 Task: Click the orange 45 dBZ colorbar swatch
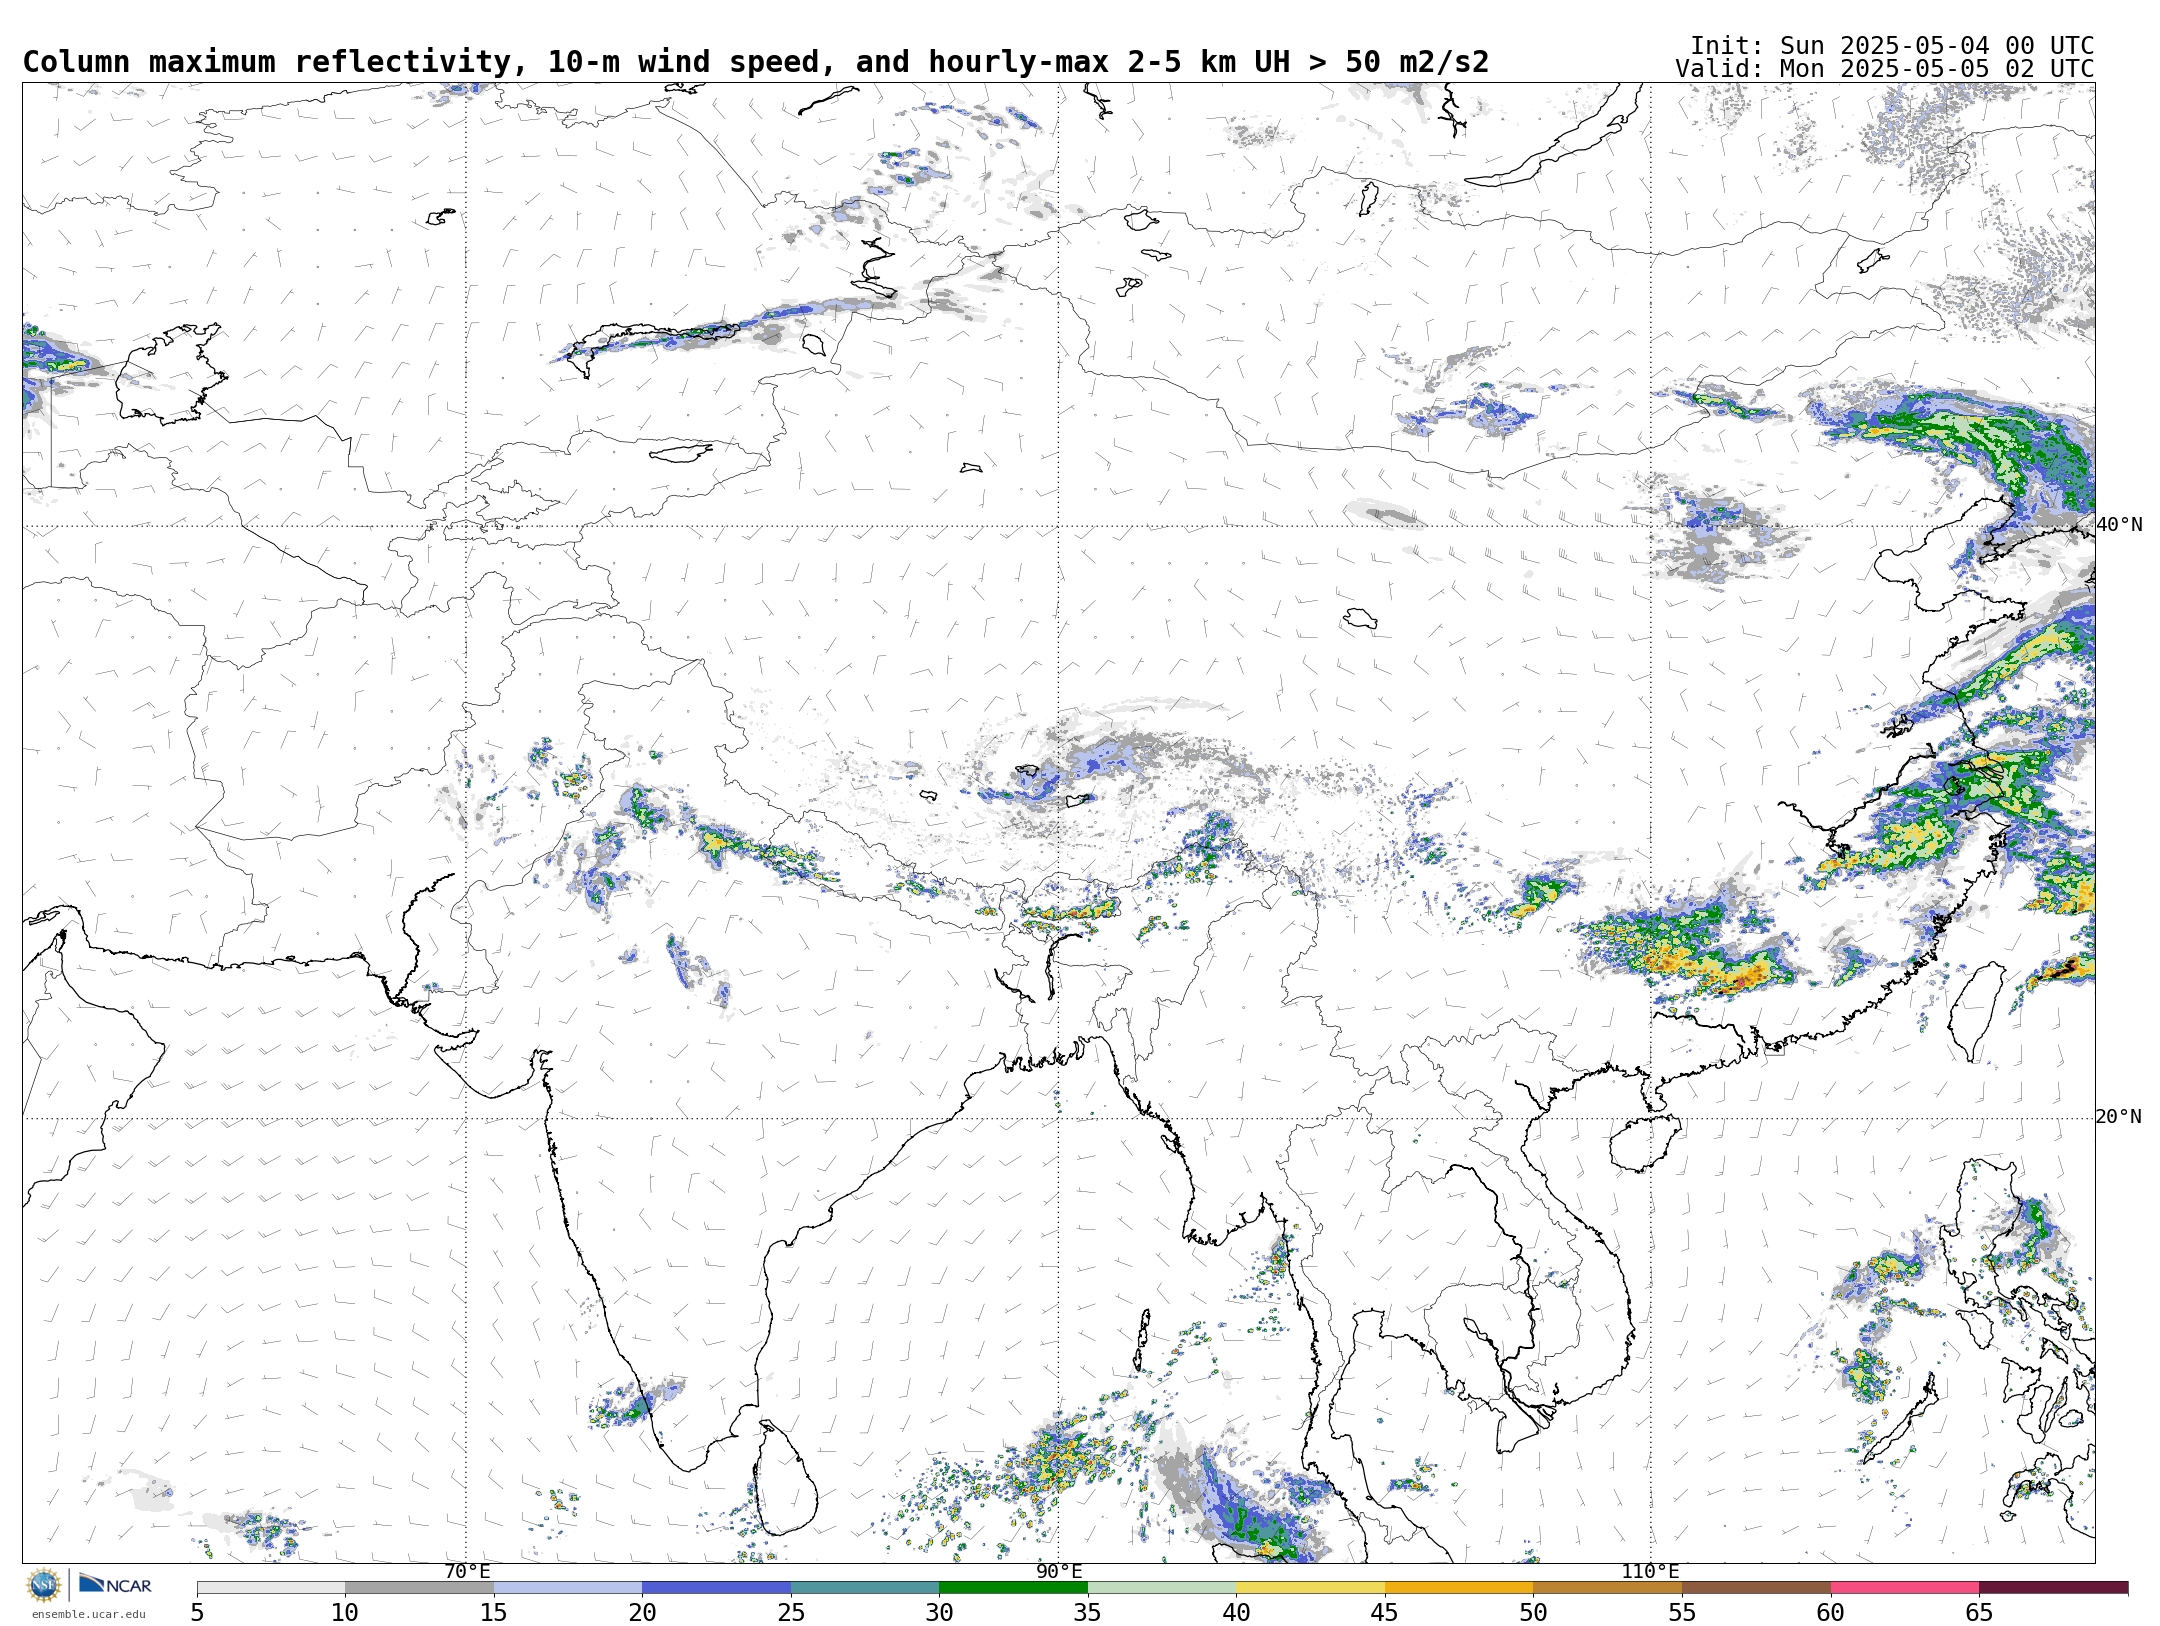click(x=1459, y=1587)
